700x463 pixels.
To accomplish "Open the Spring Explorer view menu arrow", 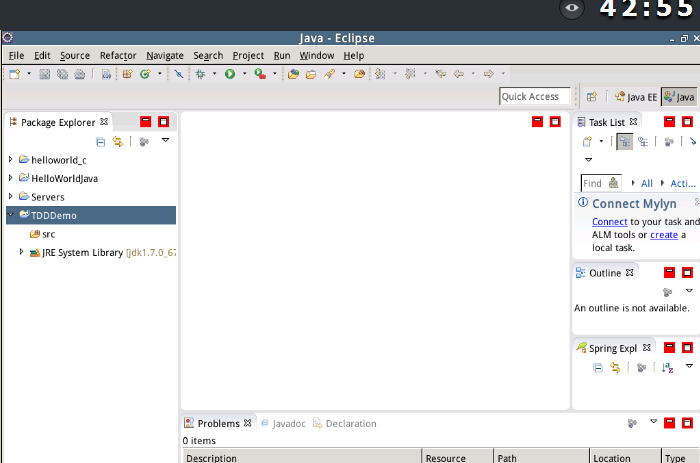I will (x=689, y=366).
